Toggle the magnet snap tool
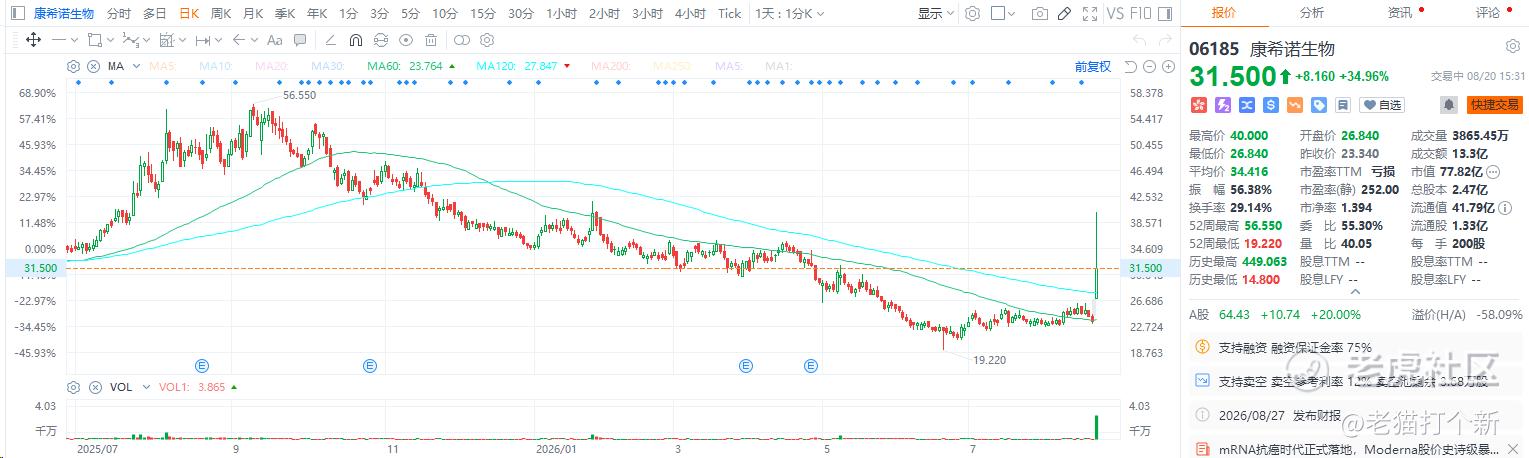 356,40
